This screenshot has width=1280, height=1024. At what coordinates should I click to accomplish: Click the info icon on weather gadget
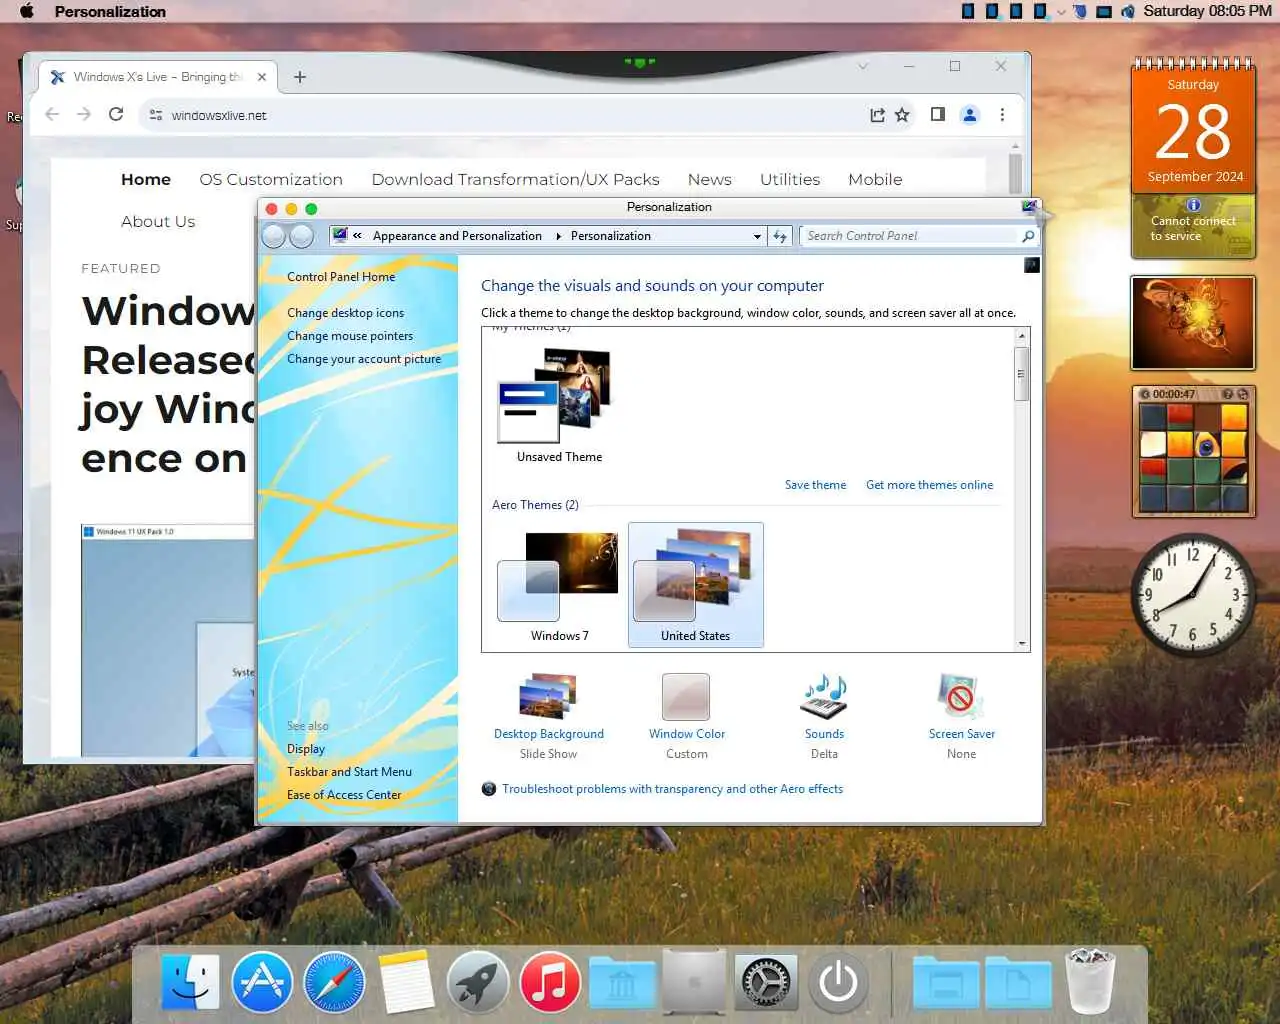[1193, 205]
